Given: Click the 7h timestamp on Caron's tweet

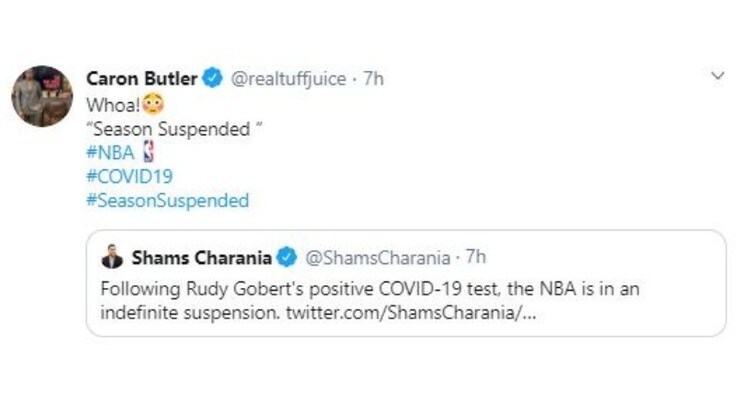Looking at the screenshot, I should (x=374, y=78).
